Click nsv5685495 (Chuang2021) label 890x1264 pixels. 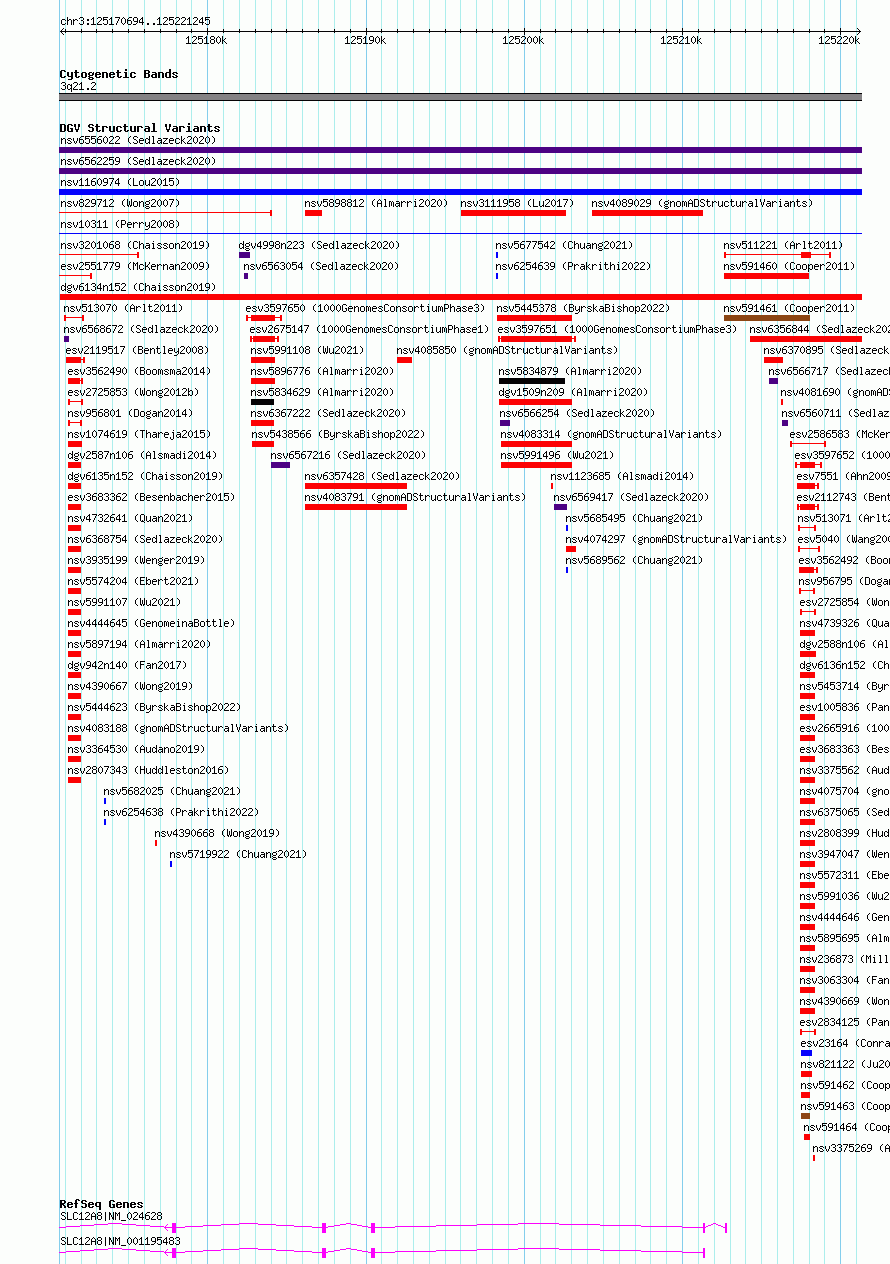pos(634,518)
